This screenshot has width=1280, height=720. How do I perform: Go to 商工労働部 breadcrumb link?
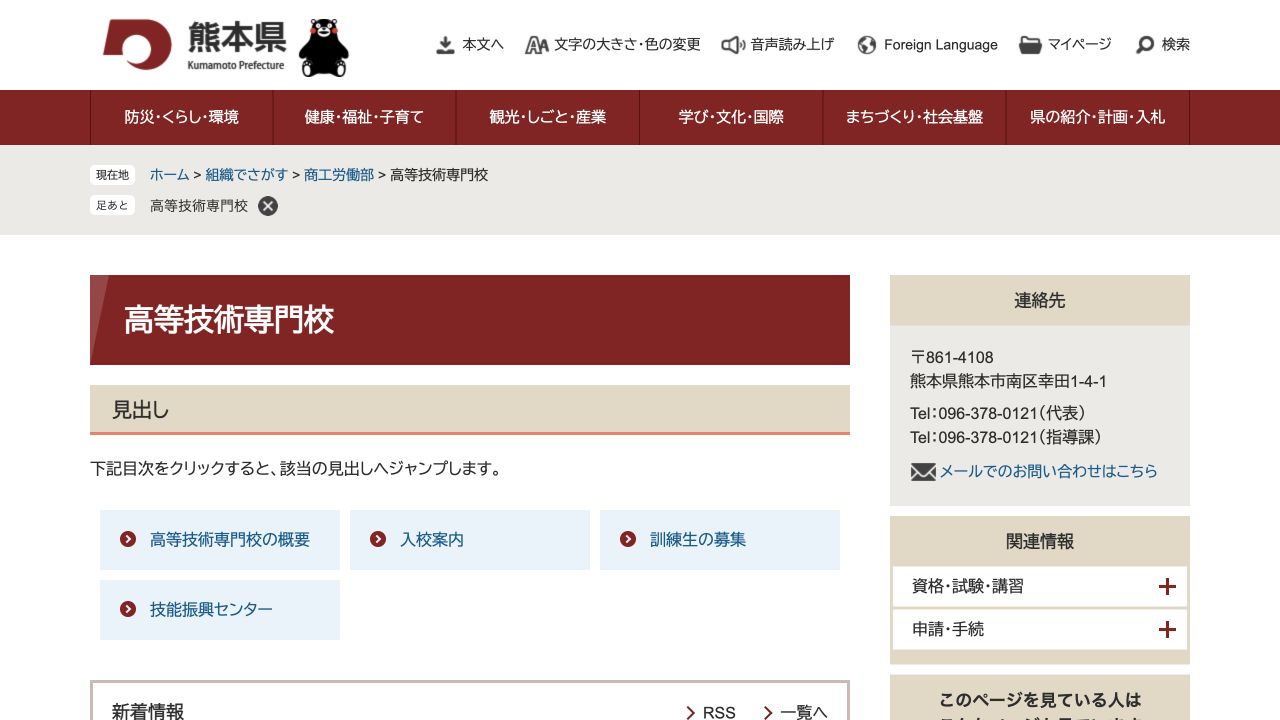click(339, 175)
